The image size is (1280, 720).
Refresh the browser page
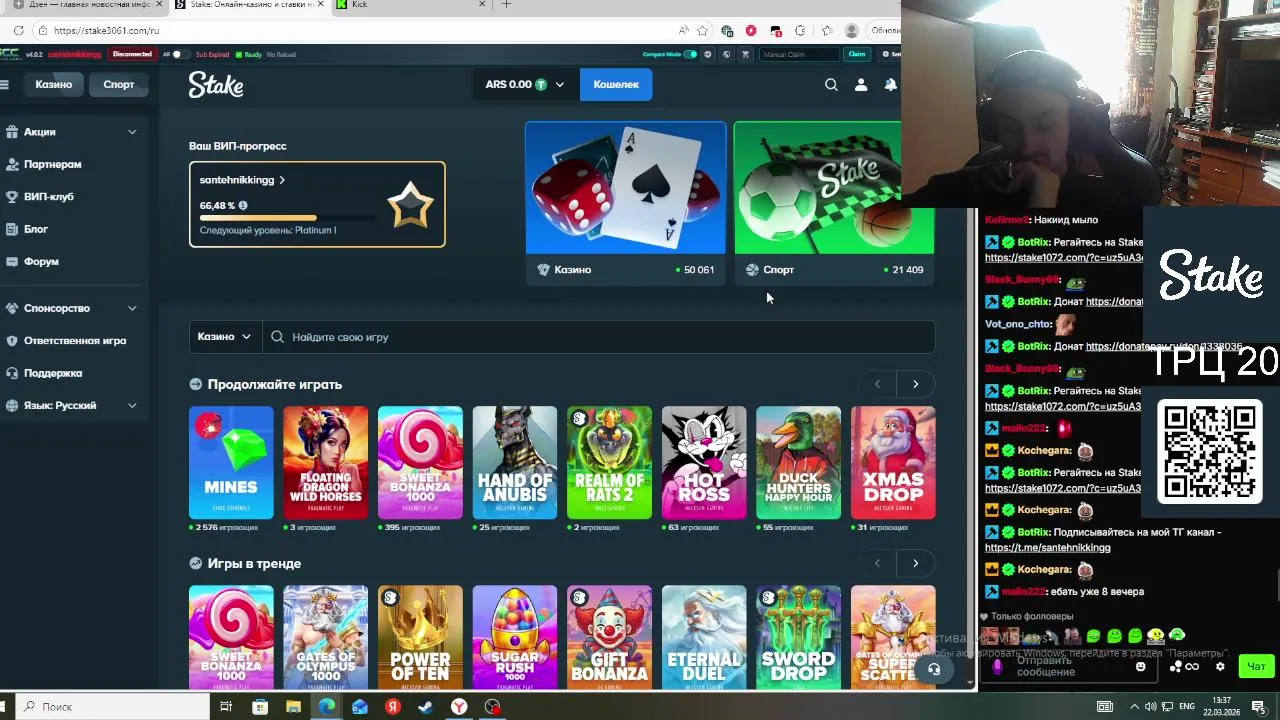pyautogui.click(x=19, y=30)
